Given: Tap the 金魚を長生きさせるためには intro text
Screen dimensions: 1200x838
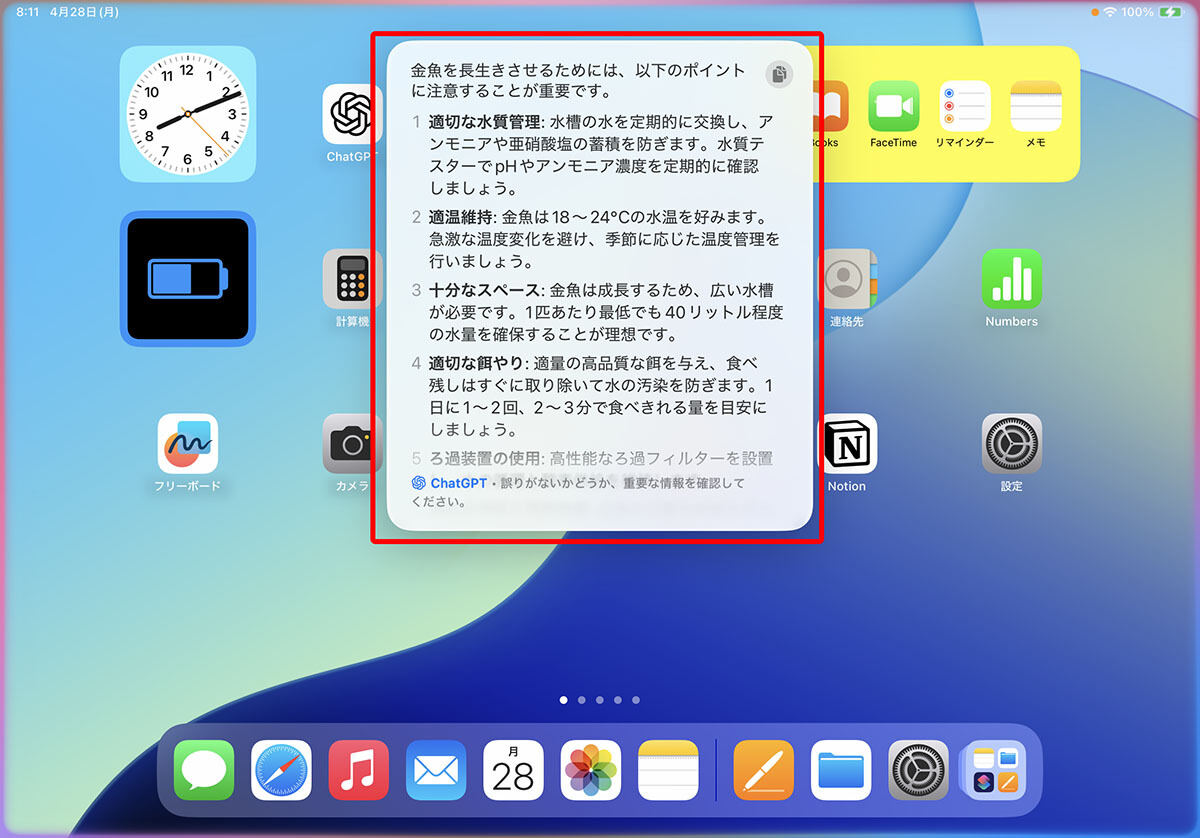Looking at the screenshot, I should coord(579,81).
